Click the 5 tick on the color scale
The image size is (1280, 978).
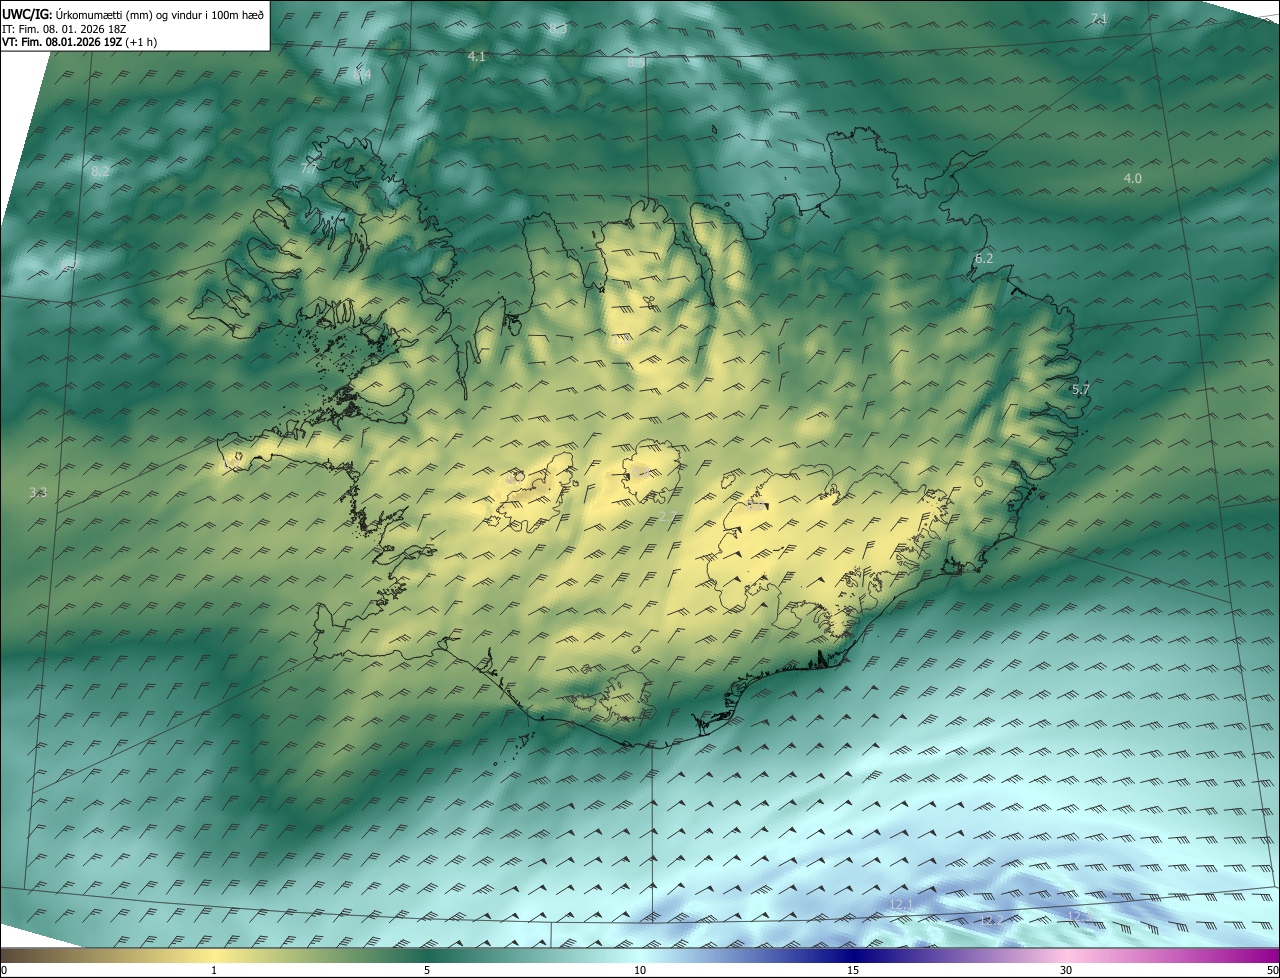point(427,970)
